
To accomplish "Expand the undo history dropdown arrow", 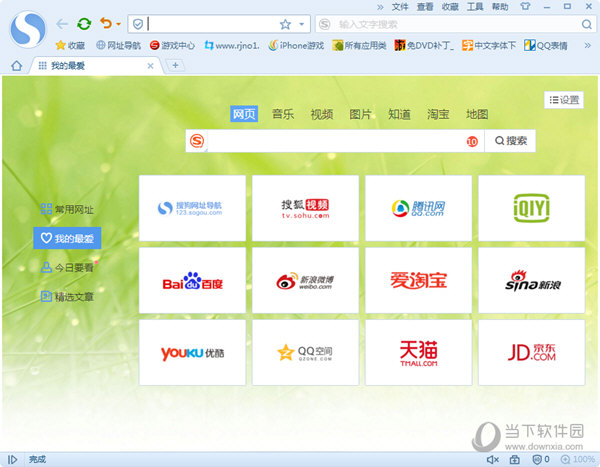I will [x=118, y=24].
